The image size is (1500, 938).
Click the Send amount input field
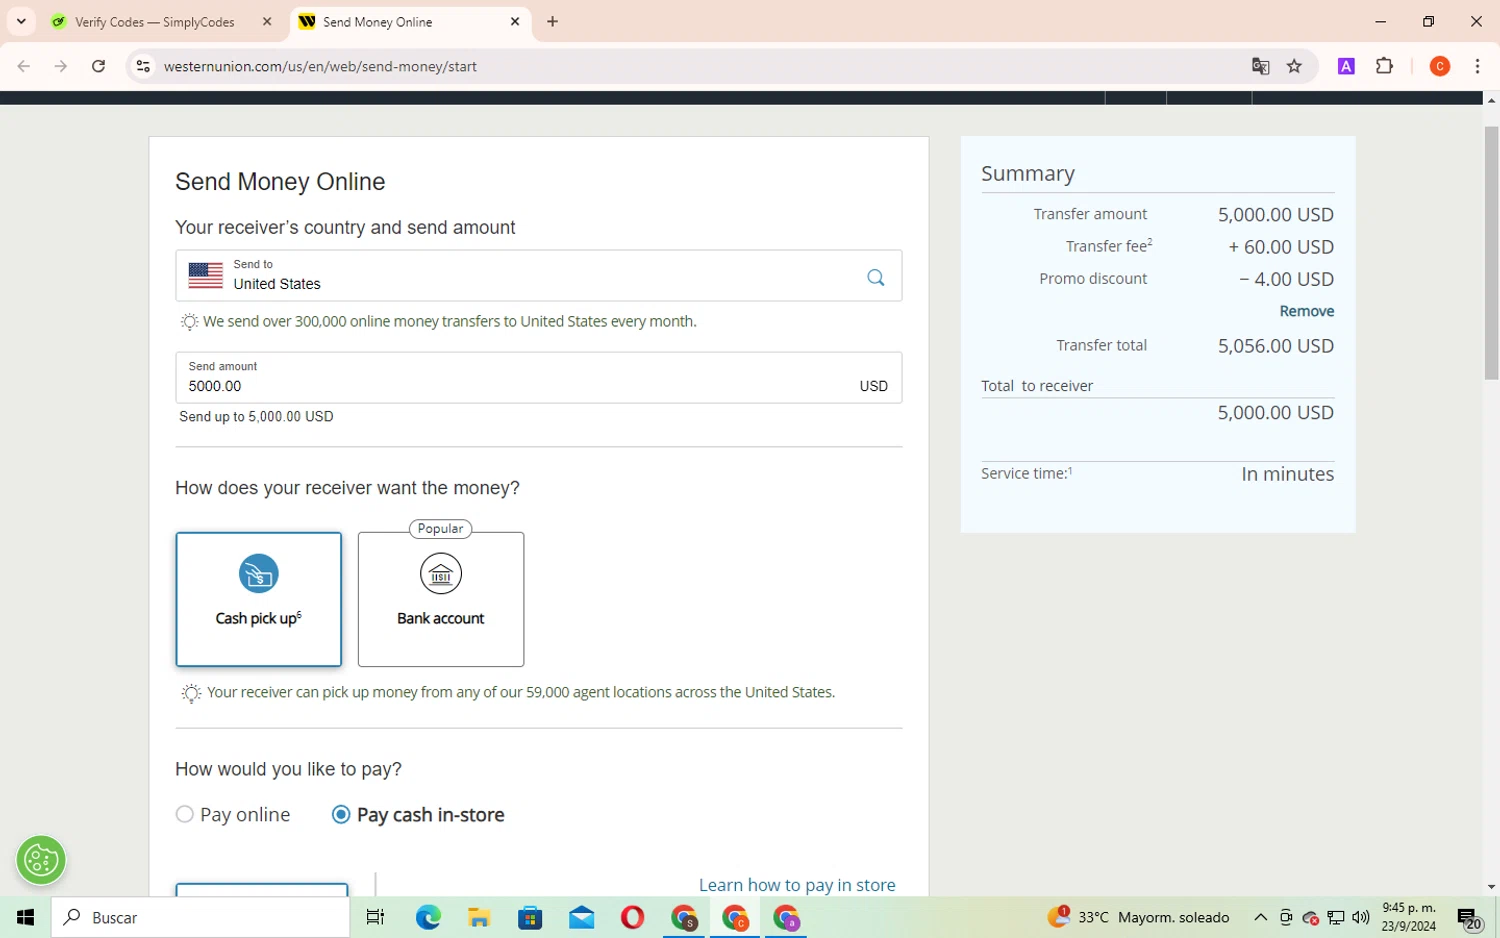pos(538,377)
